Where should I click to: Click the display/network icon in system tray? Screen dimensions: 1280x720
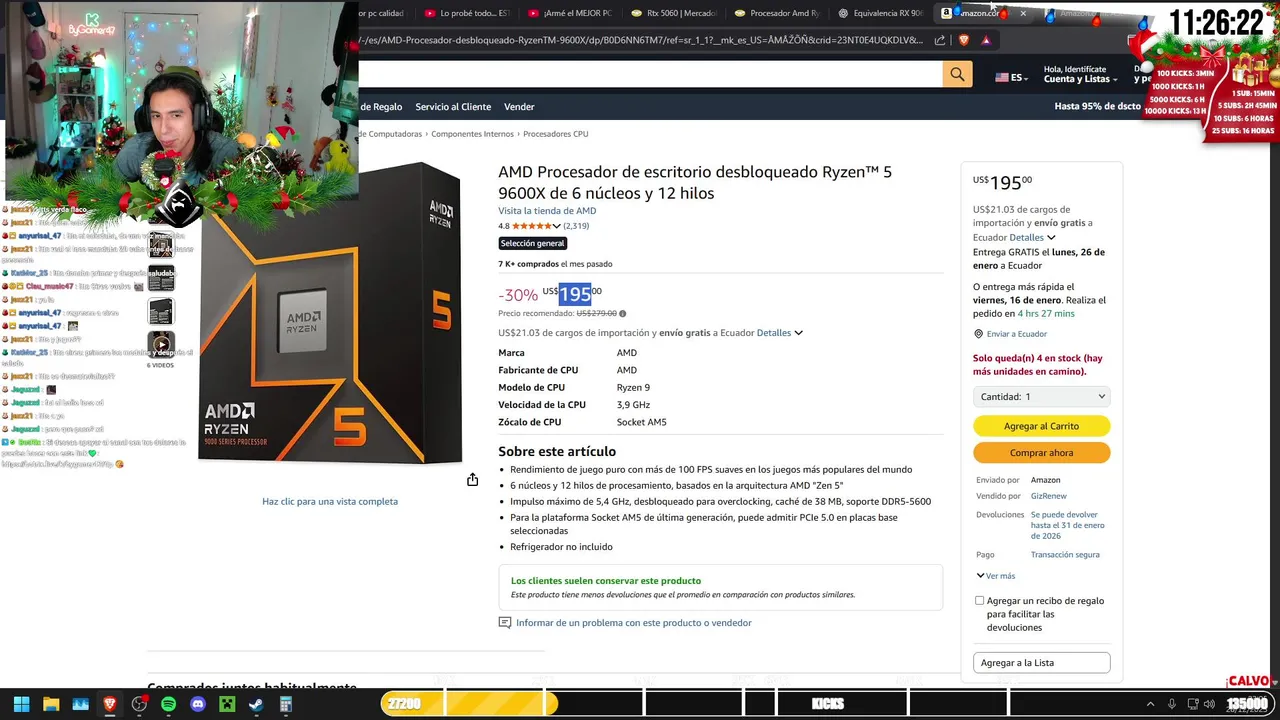[1194, 704]
